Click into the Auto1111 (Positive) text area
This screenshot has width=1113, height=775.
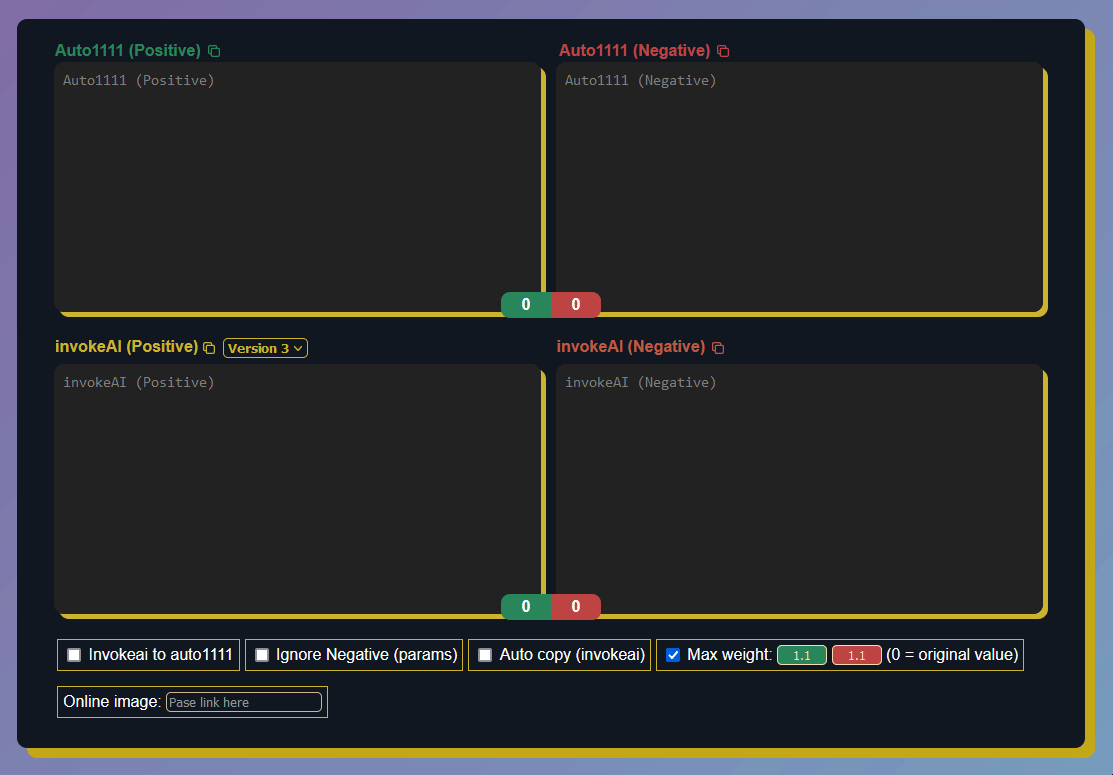pyautogui.click(x=297, y=187)
